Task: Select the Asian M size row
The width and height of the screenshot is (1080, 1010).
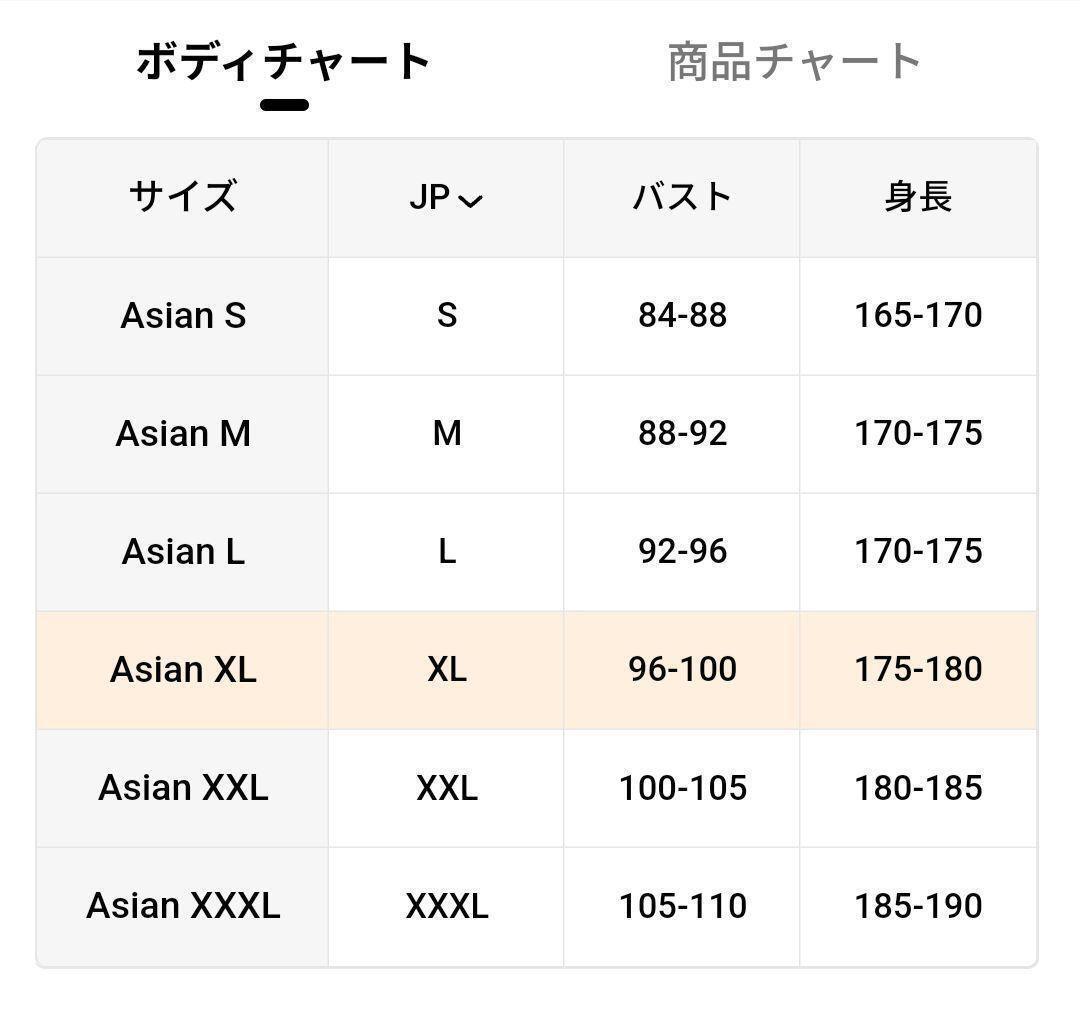Action: [183, 433]
